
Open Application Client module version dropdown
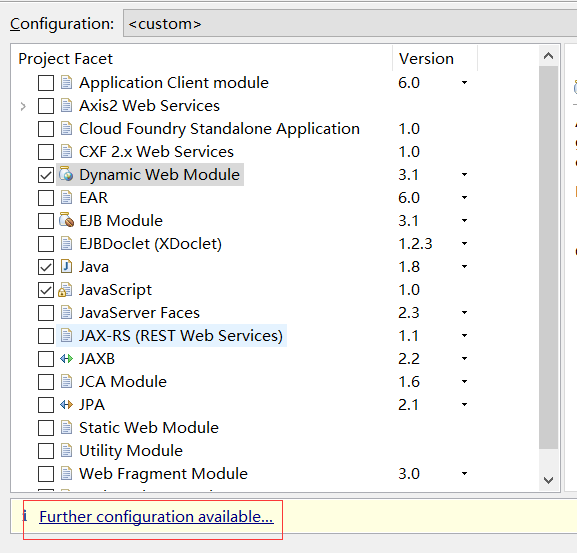[x=464, y=82]
